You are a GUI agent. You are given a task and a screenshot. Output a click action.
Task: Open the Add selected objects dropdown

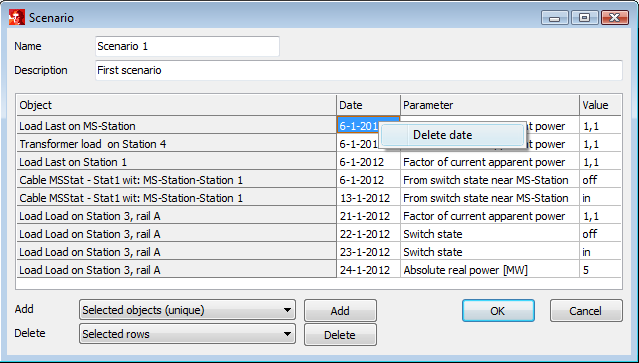(x=187, y=310)
